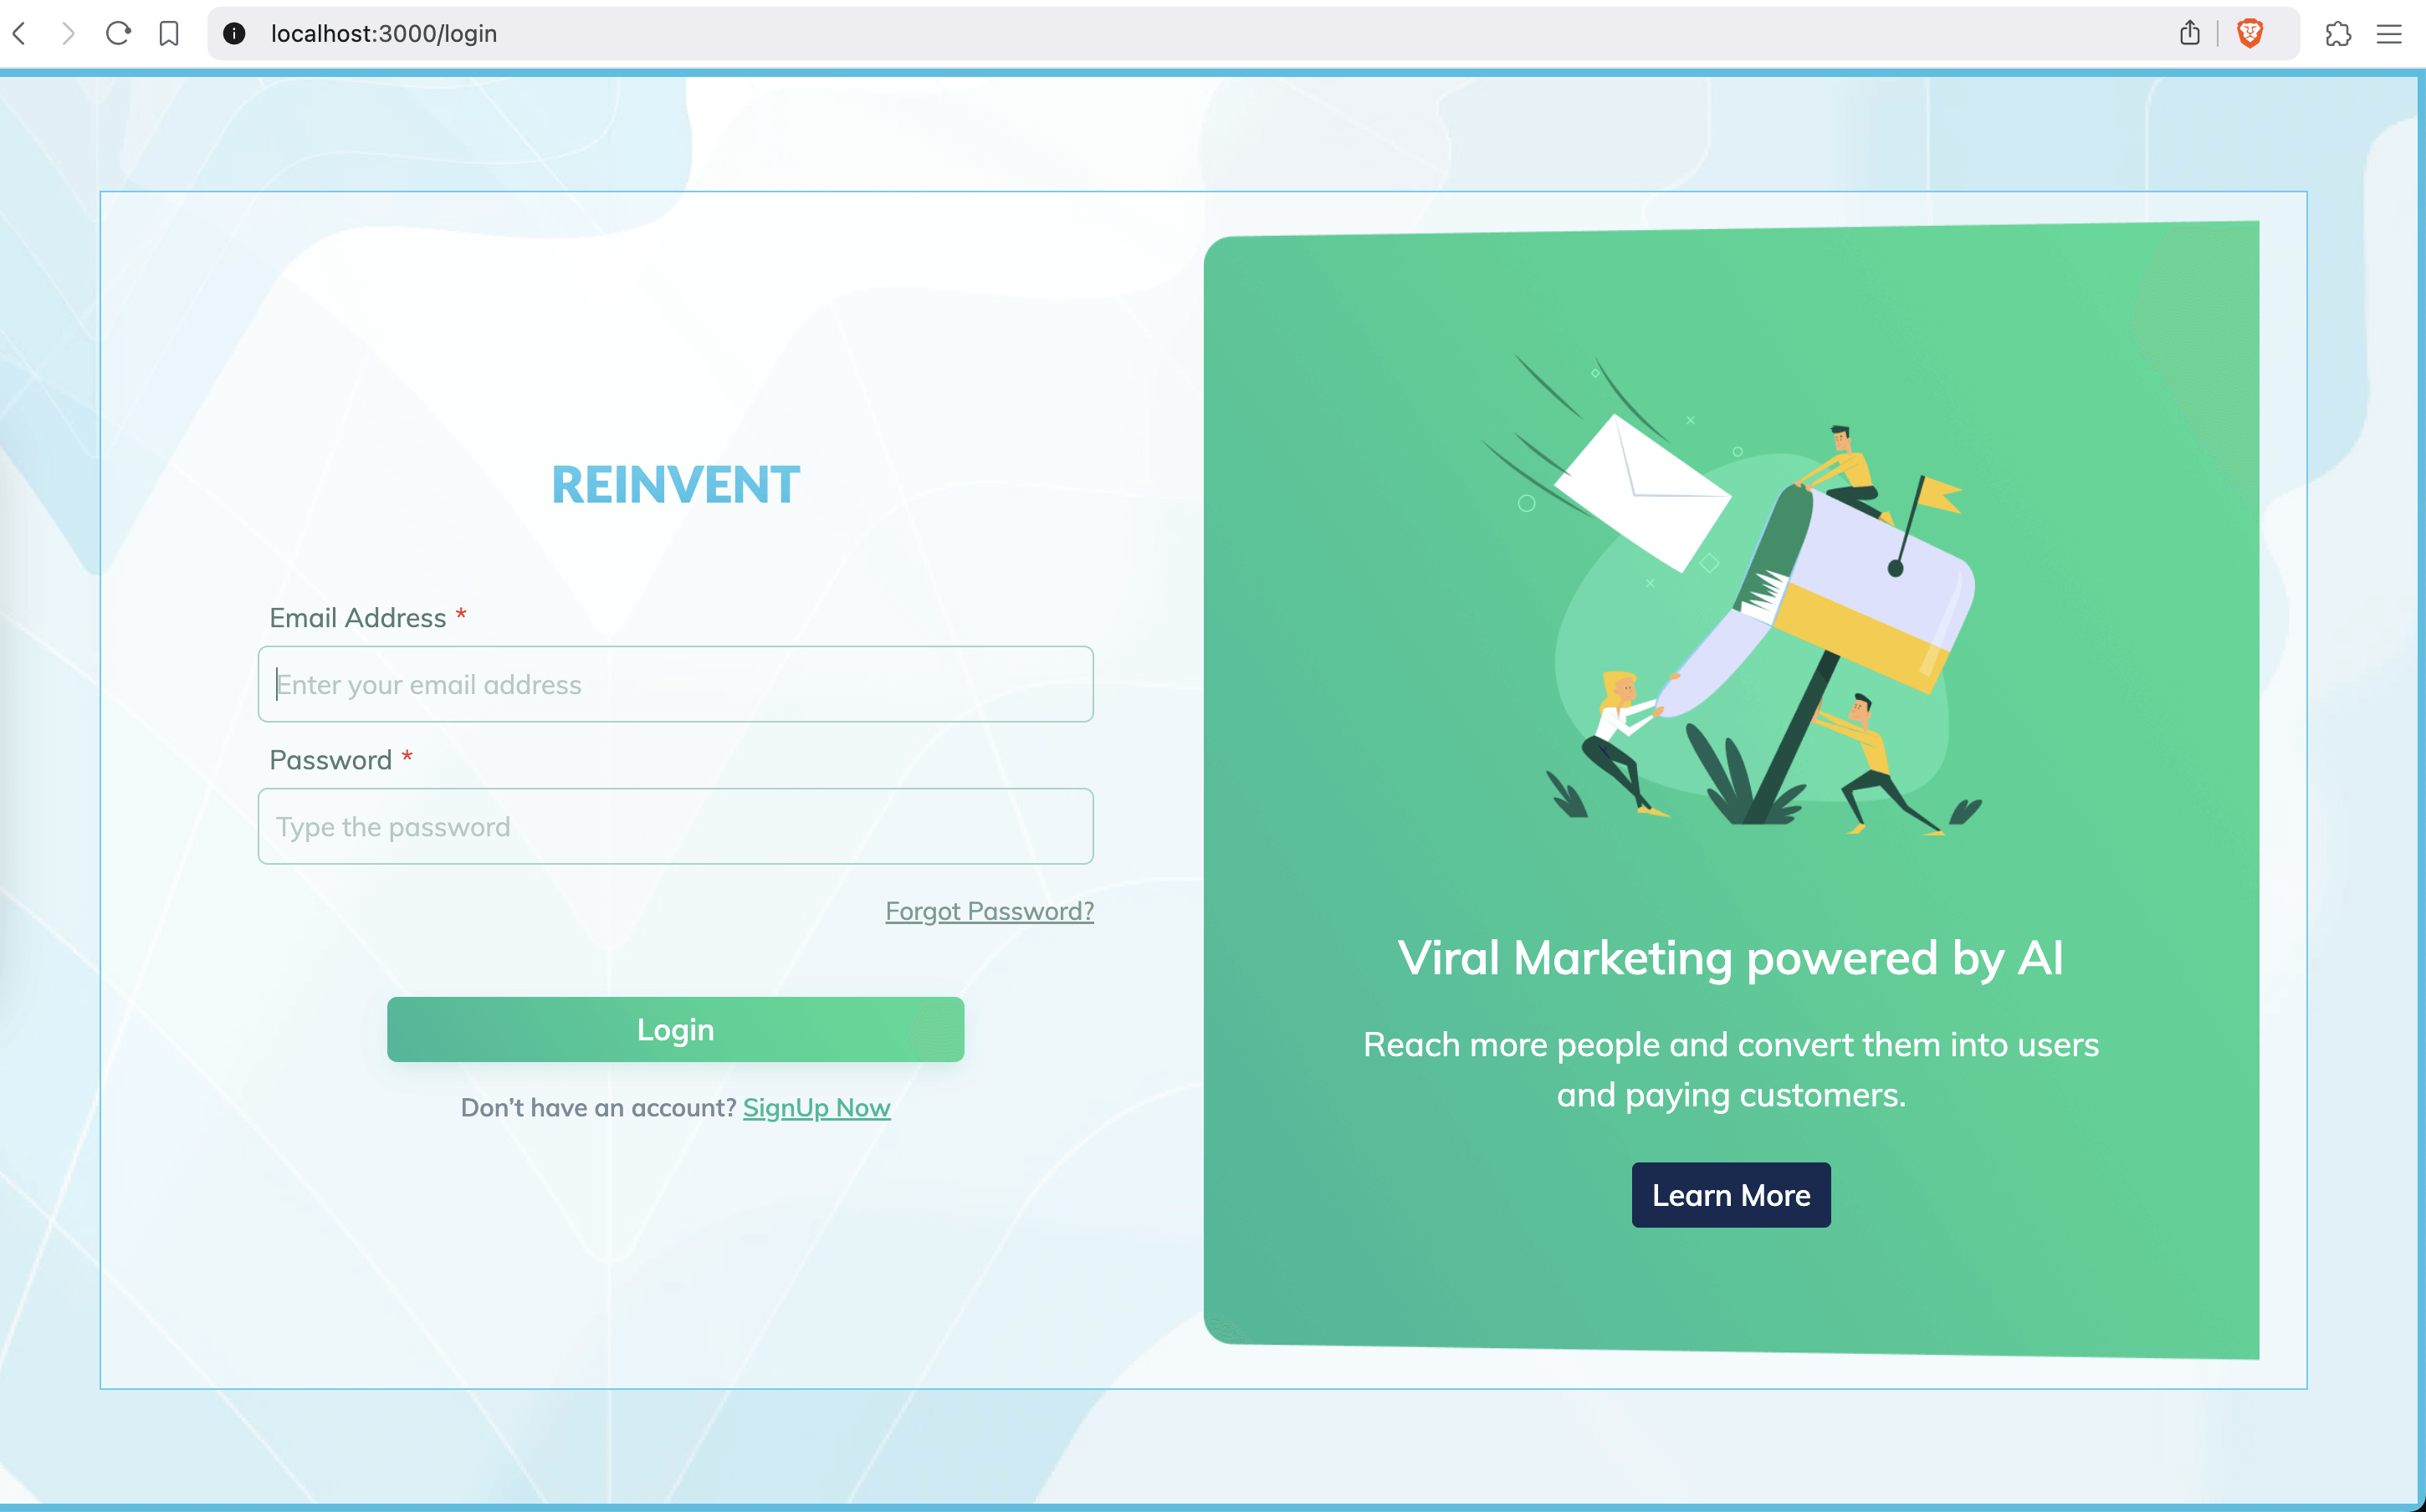Open the browser hamburger menu

(2388, 34)
